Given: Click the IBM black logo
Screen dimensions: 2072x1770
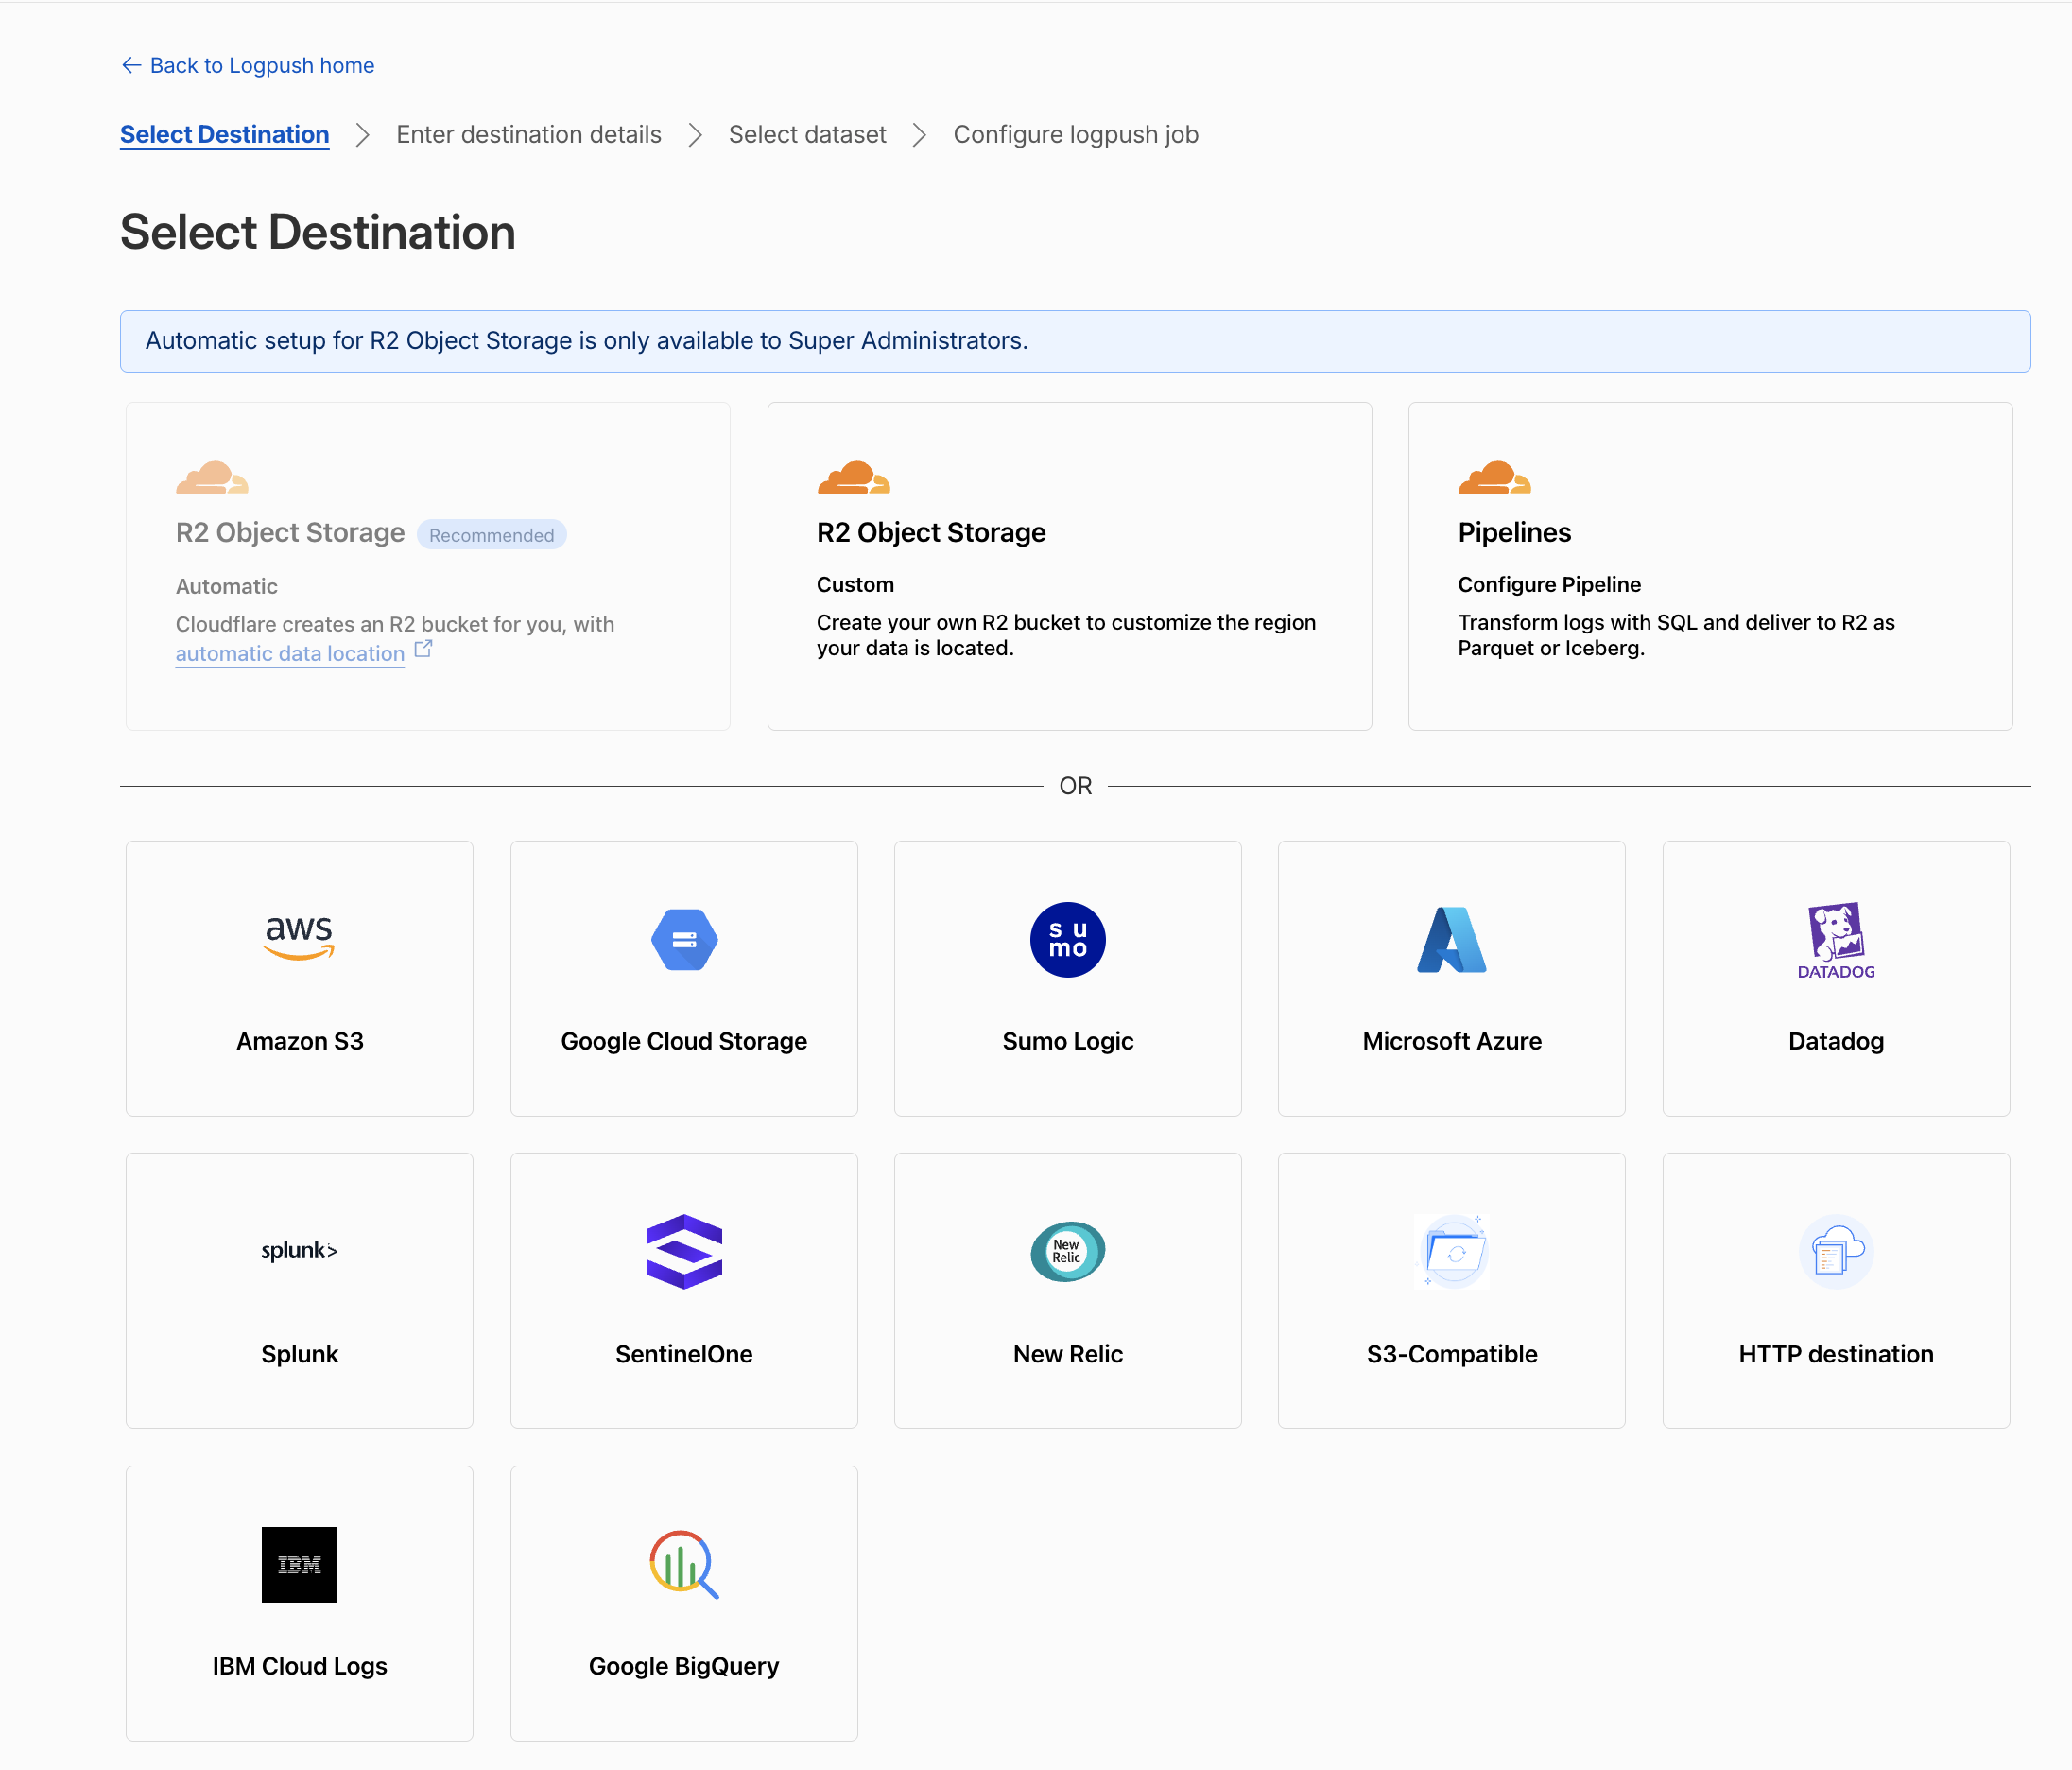Looking at the screenshot, I should click(299, 1565).
